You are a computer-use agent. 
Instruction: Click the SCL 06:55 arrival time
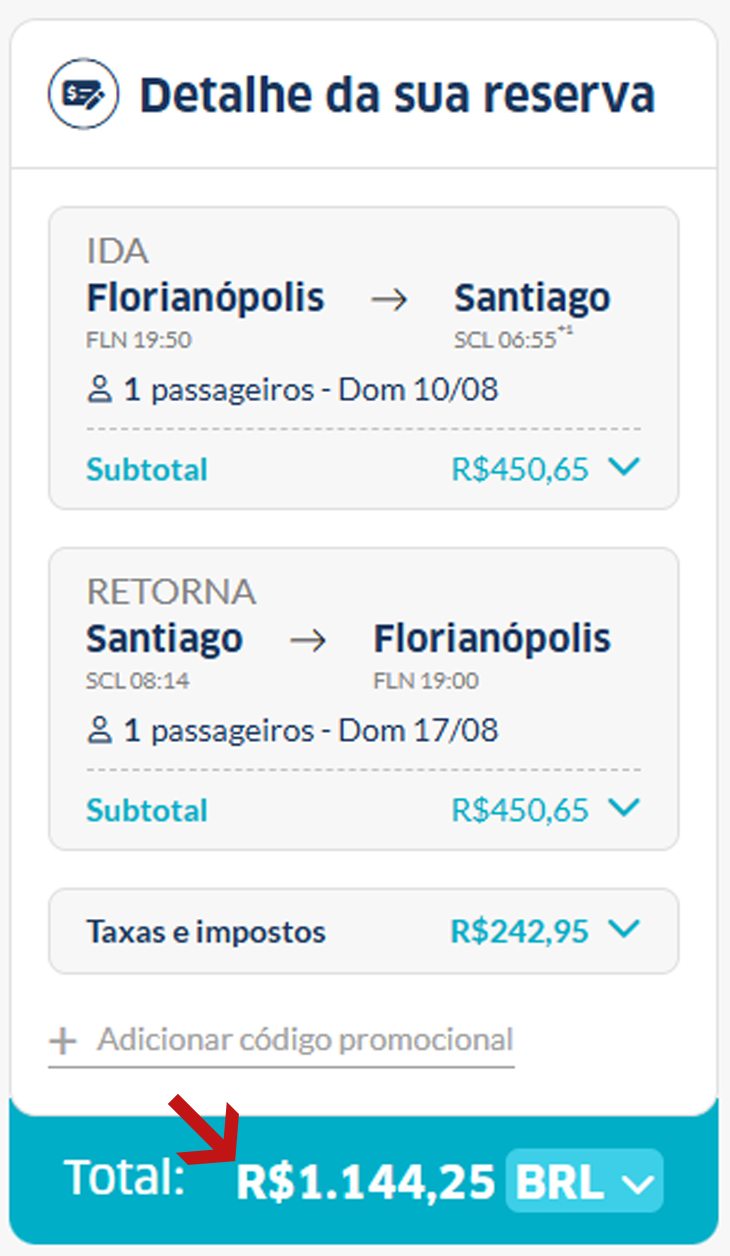pyautogui.click(x=505, y=340)
